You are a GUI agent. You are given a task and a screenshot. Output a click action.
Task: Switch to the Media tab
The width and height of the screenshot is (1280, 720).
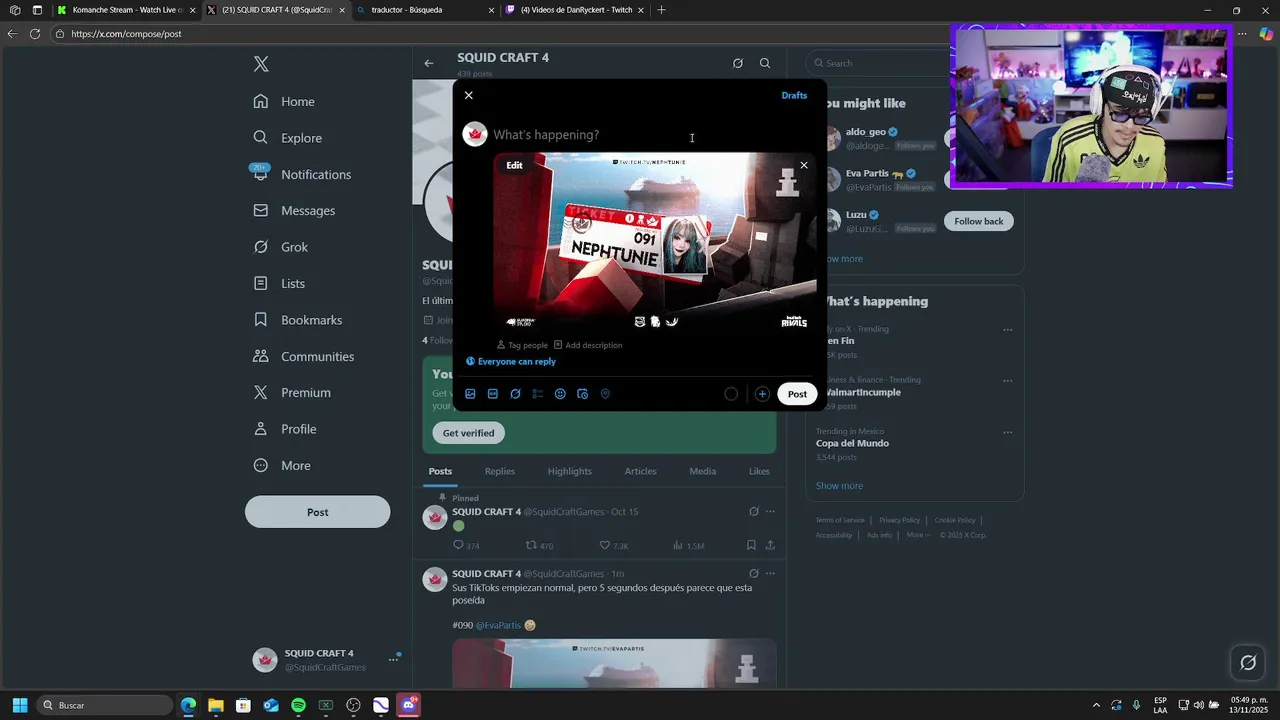tap(702, 471)
